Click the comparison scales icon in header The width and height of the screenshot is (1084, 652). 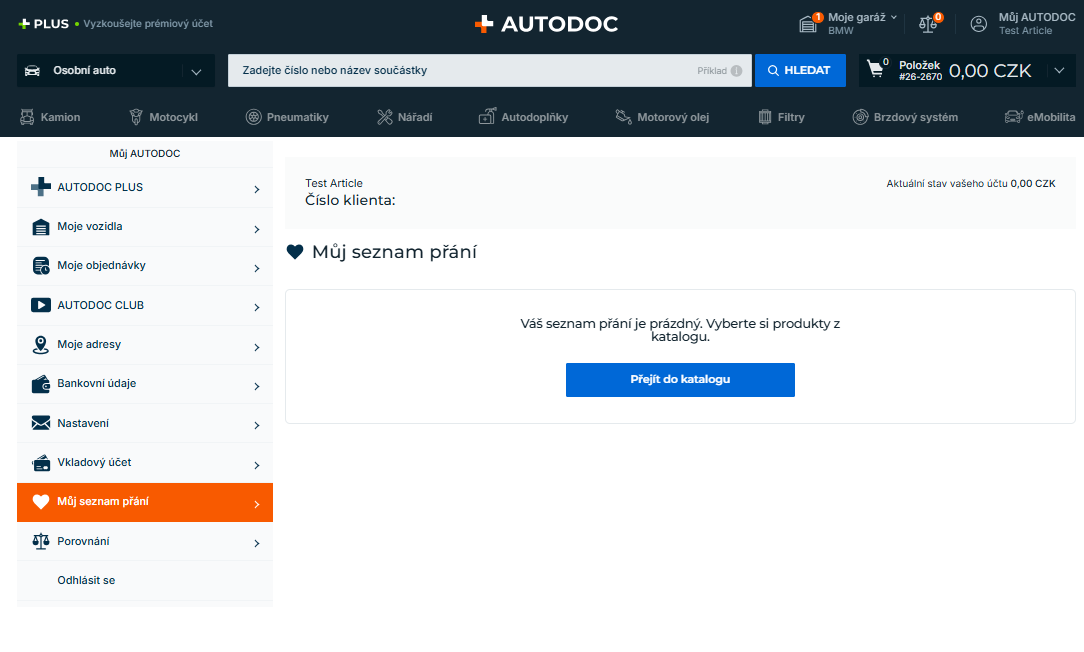929,24
